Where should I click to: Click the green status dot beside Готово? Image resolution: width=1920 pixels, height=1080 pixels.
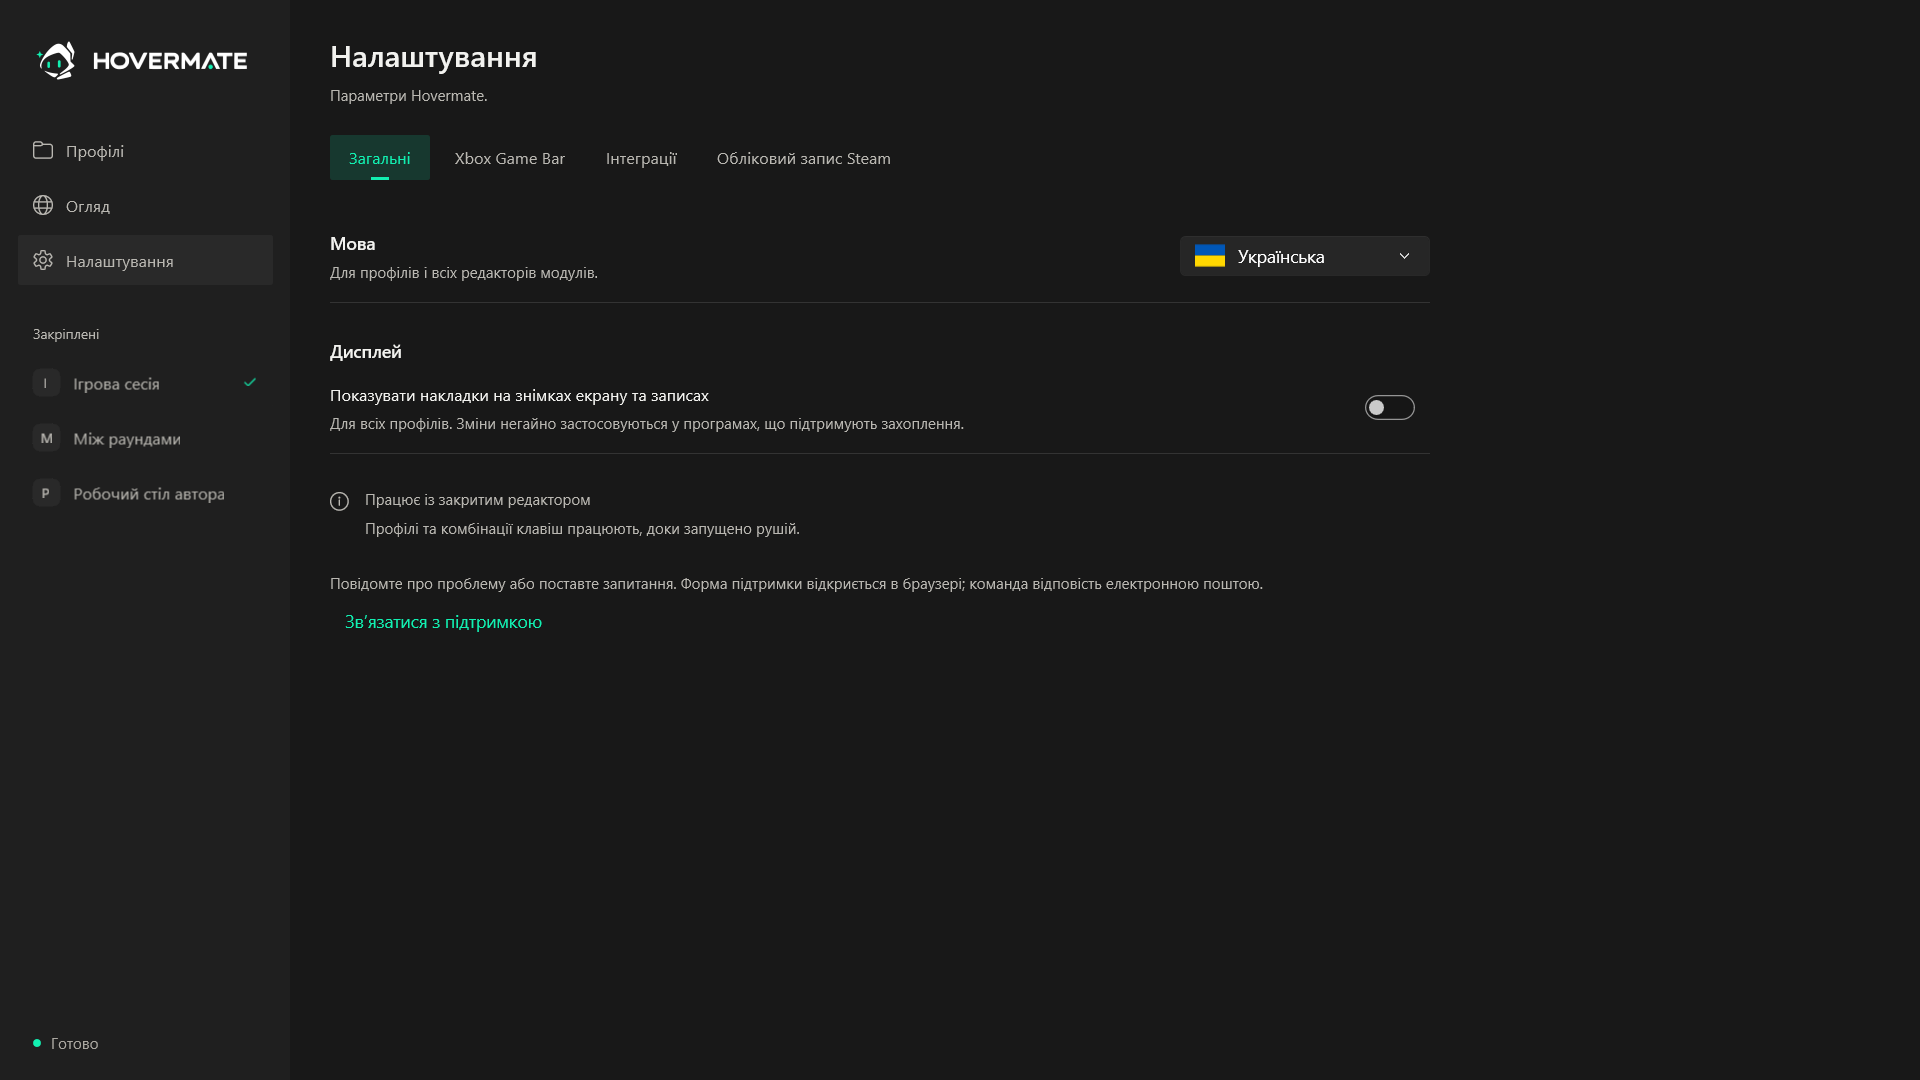(37, 1043)
